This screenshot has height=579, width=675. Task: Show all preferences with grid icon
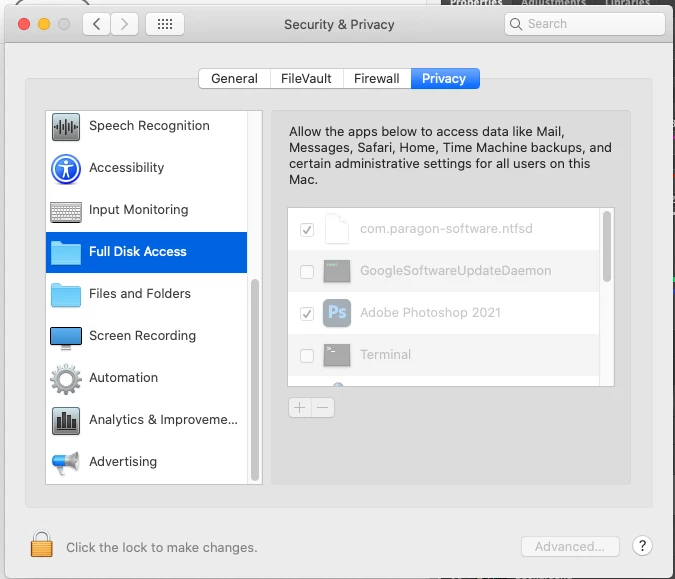[165, 24]
